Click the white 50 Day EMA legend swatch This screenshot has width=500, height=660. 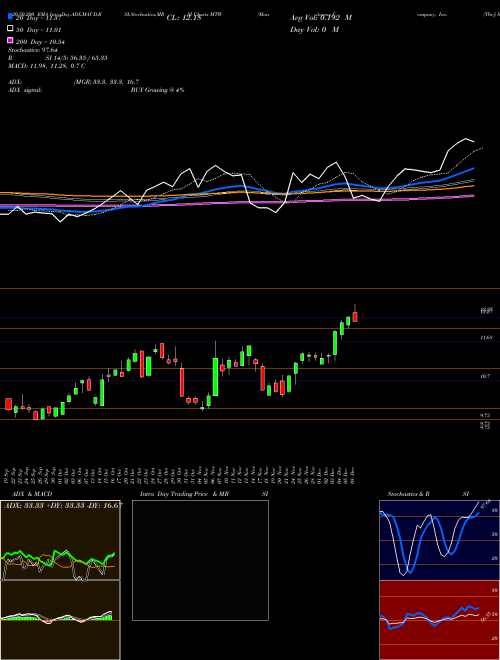coord(11,29)
